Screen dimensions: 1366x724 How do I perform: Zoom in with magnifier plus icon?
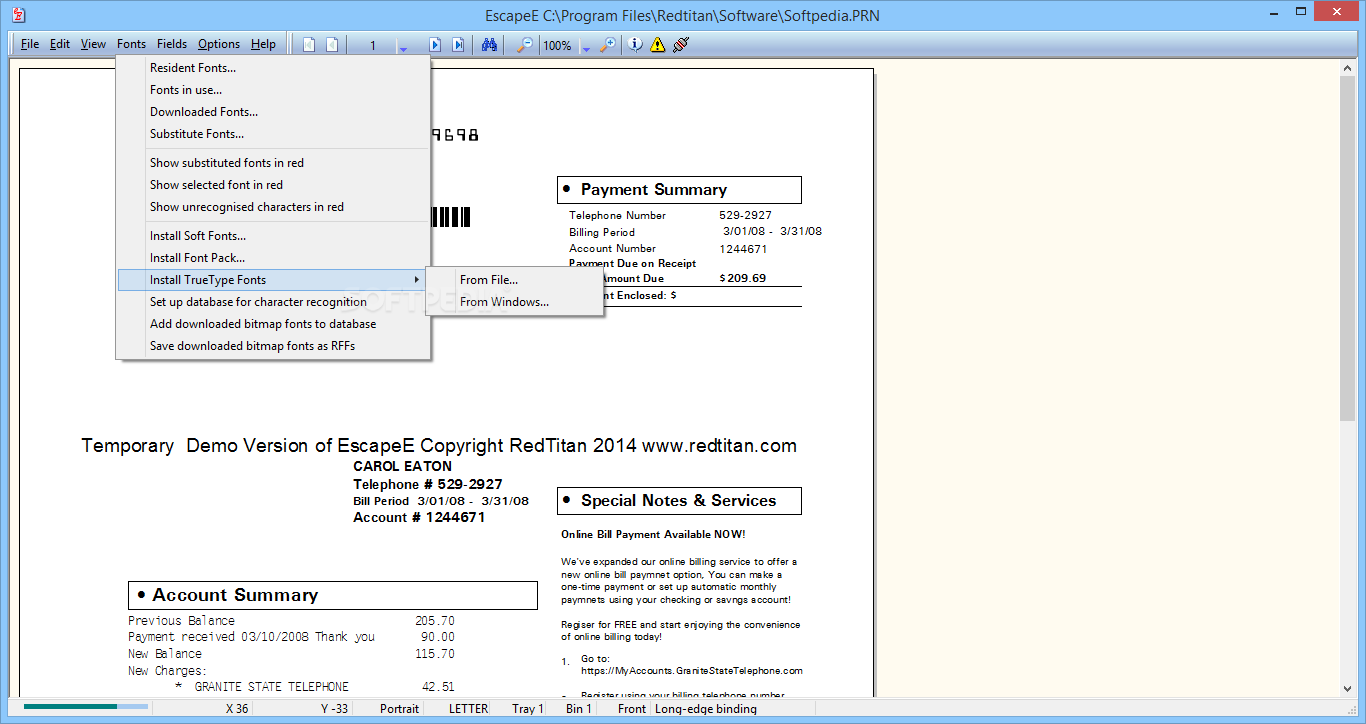(607, 44)
